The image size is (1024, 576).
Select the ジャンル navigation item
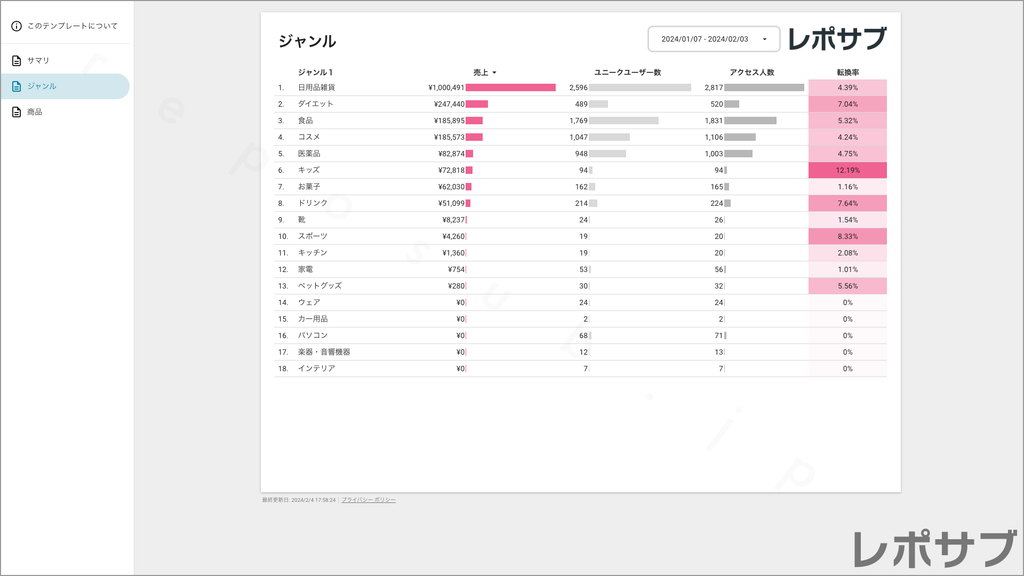coord(42,86)
